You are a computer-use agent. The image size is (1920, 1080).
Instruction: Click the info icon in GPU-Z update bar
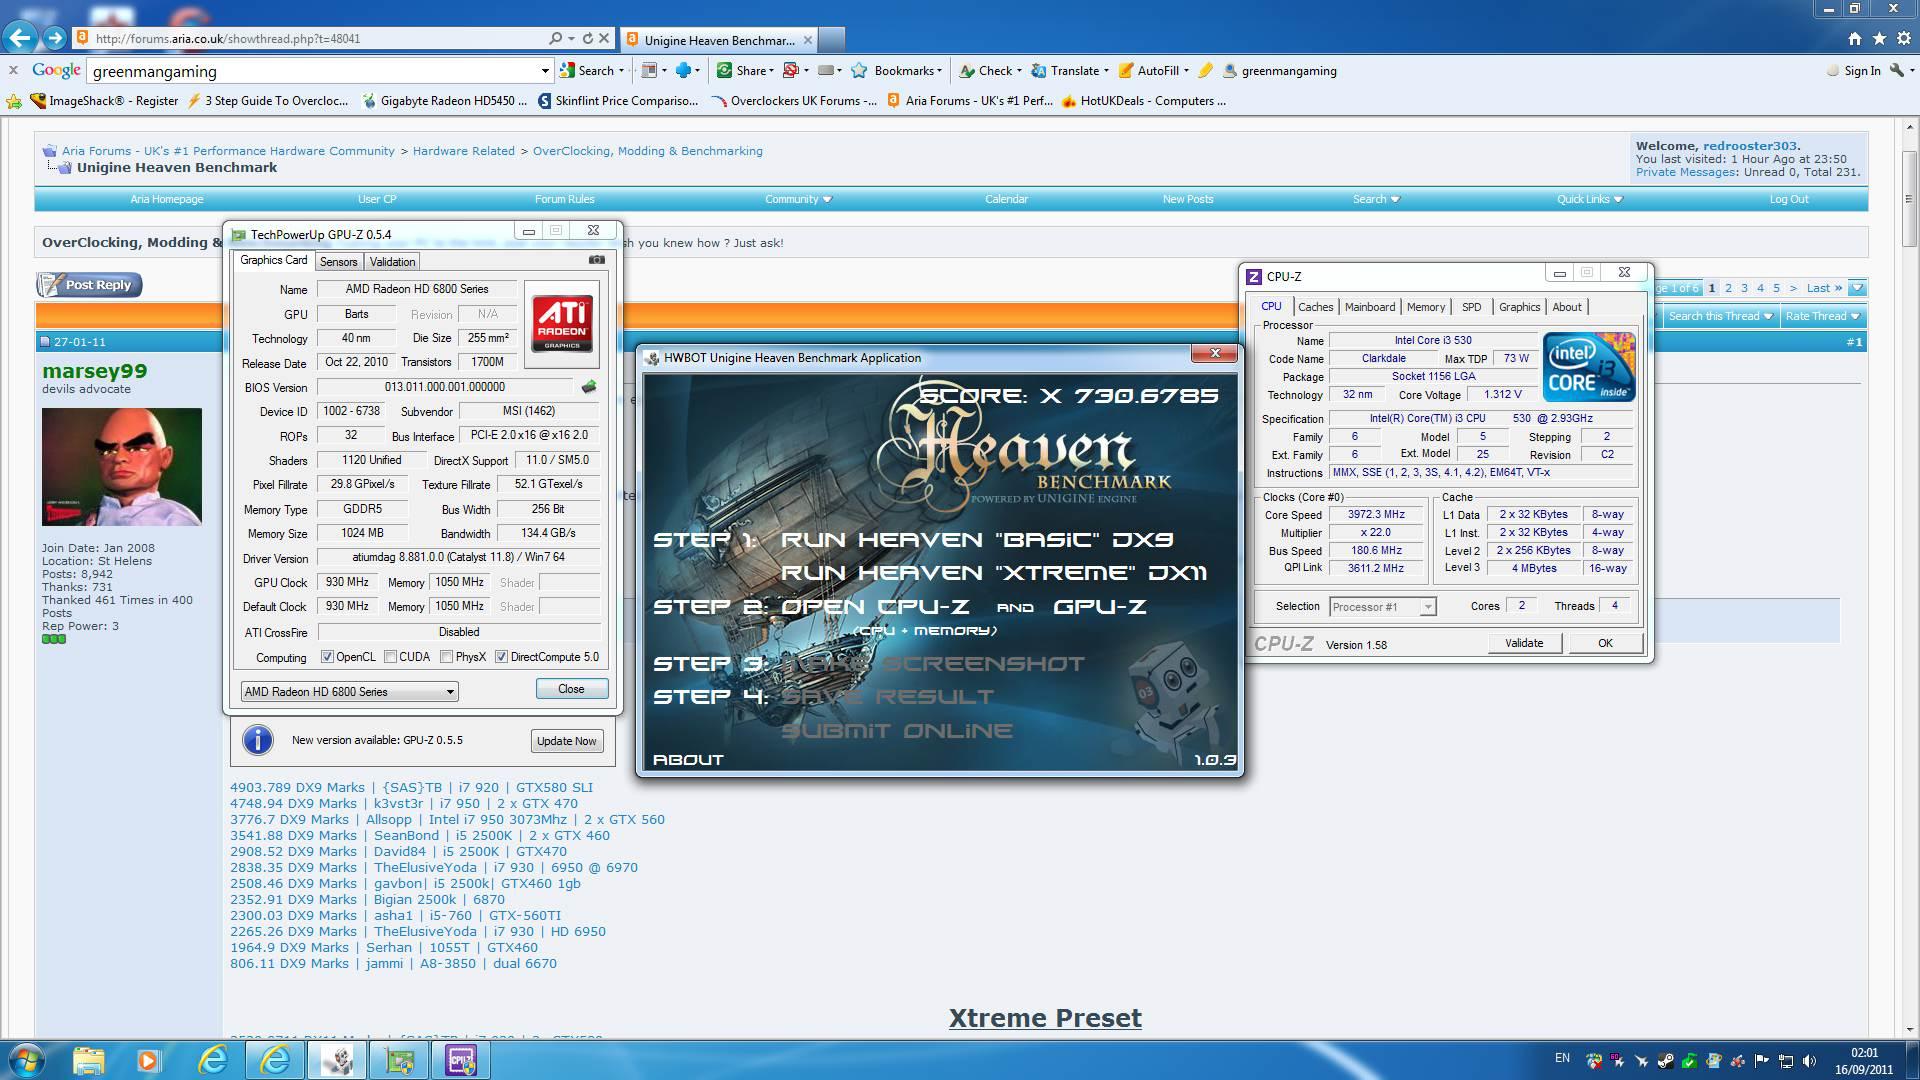[258, 740]
